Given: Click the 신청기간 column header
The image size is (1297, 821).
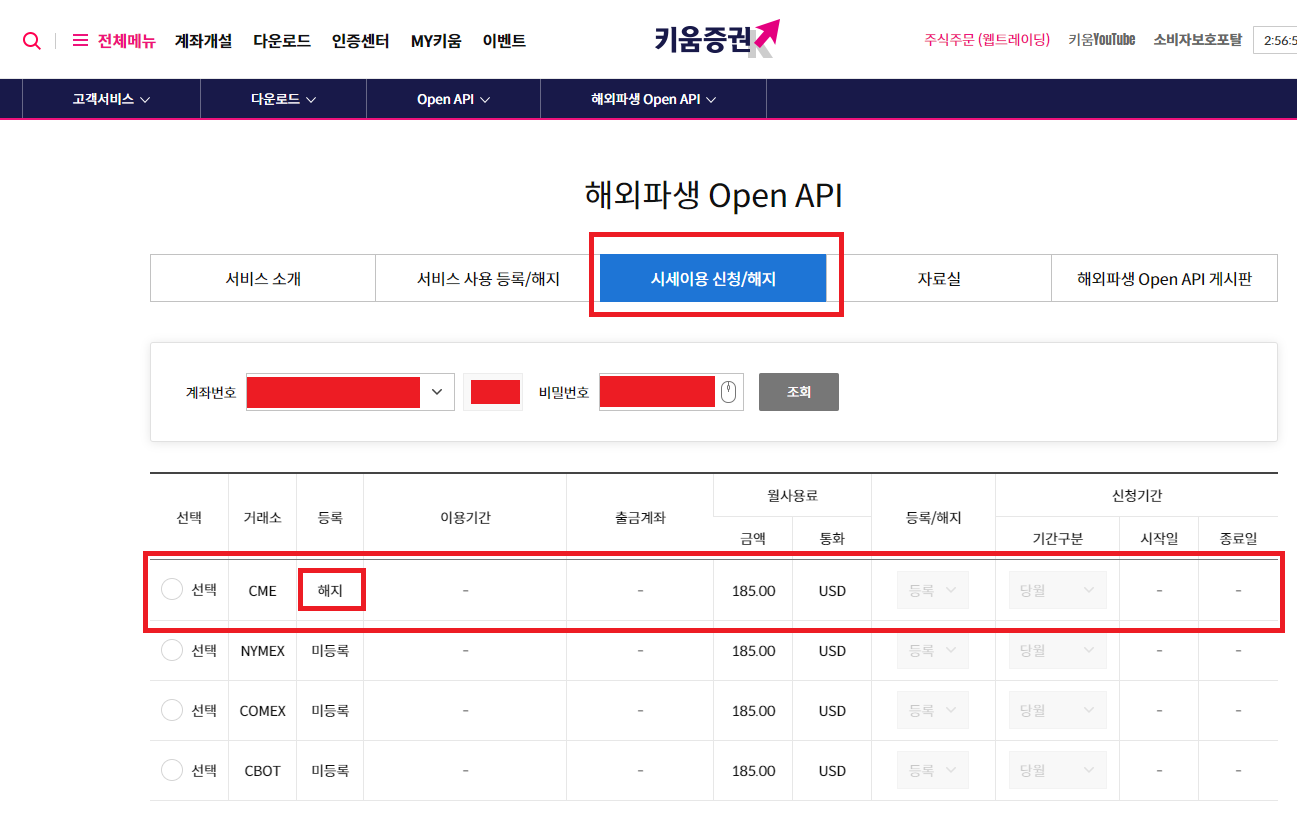Looking at the screenshot, I should tap(1136, 495).
